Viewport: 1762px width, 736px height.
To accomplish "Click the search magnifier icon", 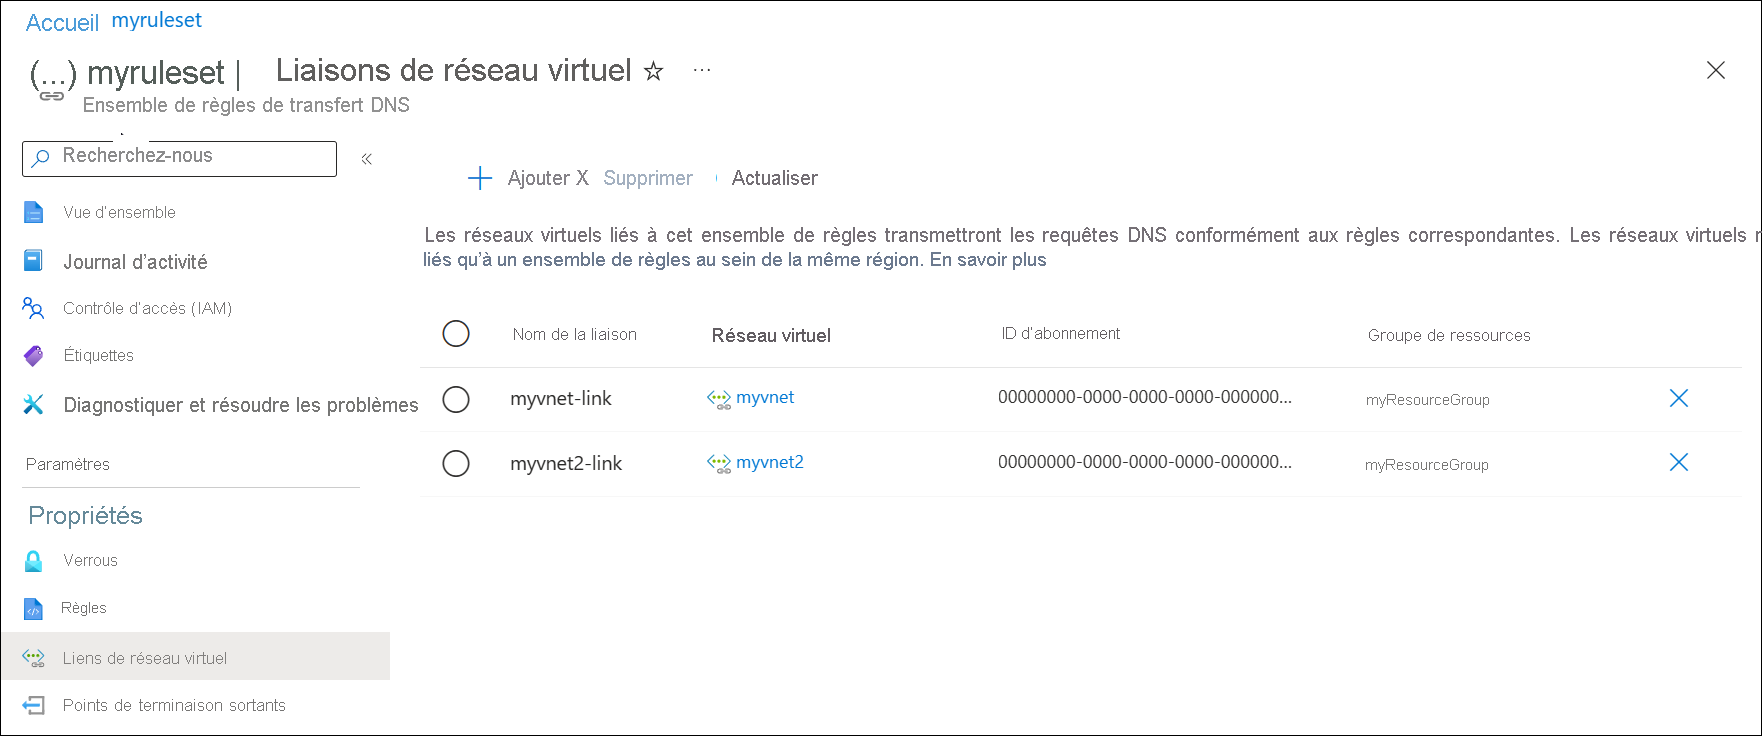I will [41, 158].
